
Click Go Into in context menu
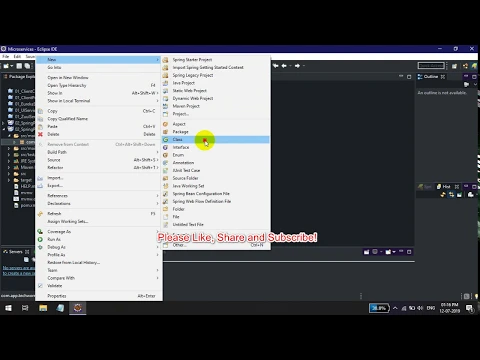[99, 67]
